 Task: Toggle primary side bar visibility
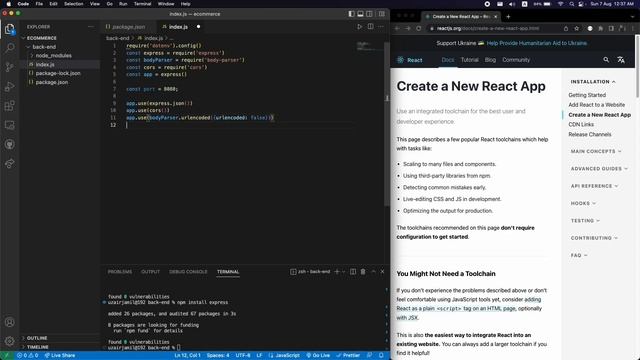point(351,14)
